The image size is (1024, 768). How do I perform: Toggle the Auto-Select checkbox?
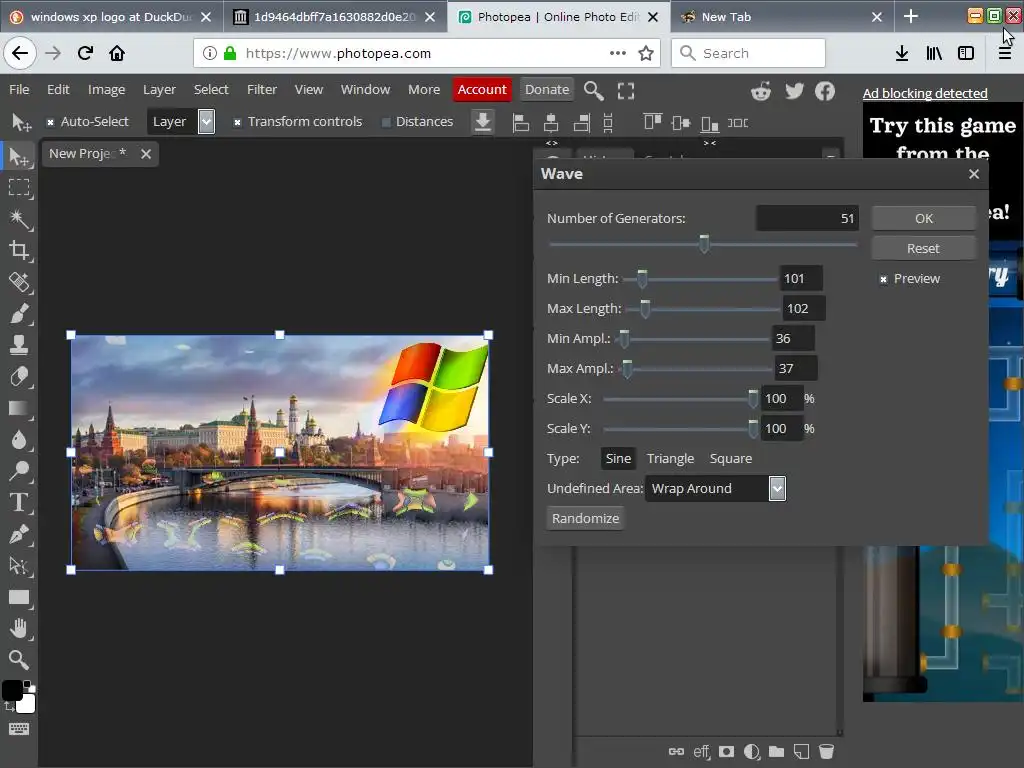tap(50, 122)
